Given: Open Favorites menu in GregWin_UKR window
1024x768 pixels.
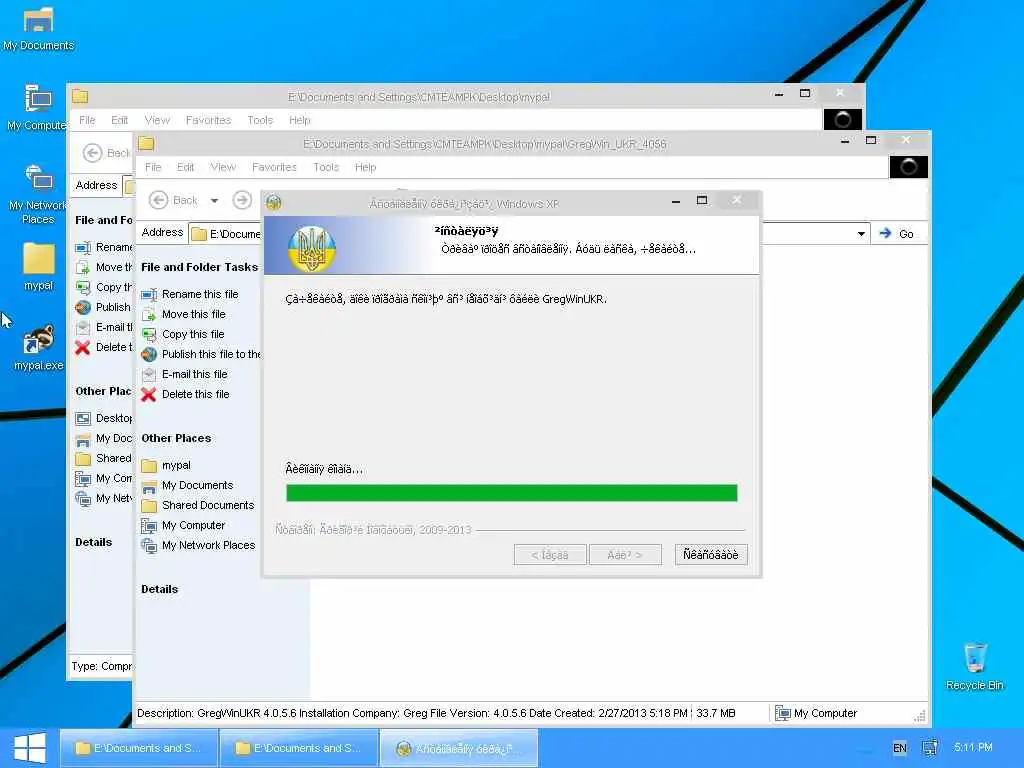Looking at the screenshot, I should 274,167.
